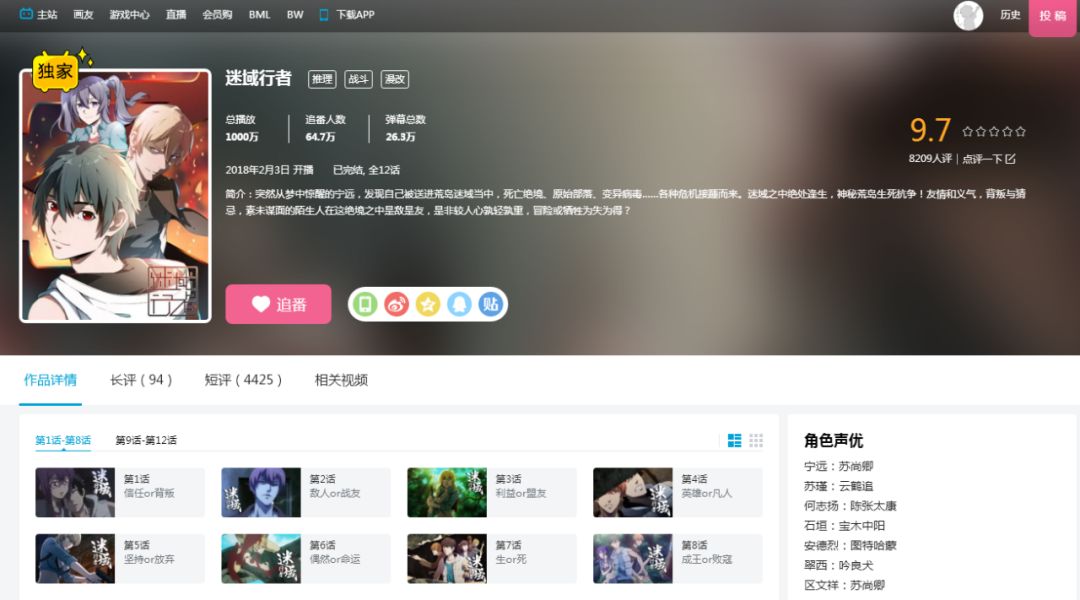
Task: Click the 投稿 upload button
Action: [x=1052, y=17]
